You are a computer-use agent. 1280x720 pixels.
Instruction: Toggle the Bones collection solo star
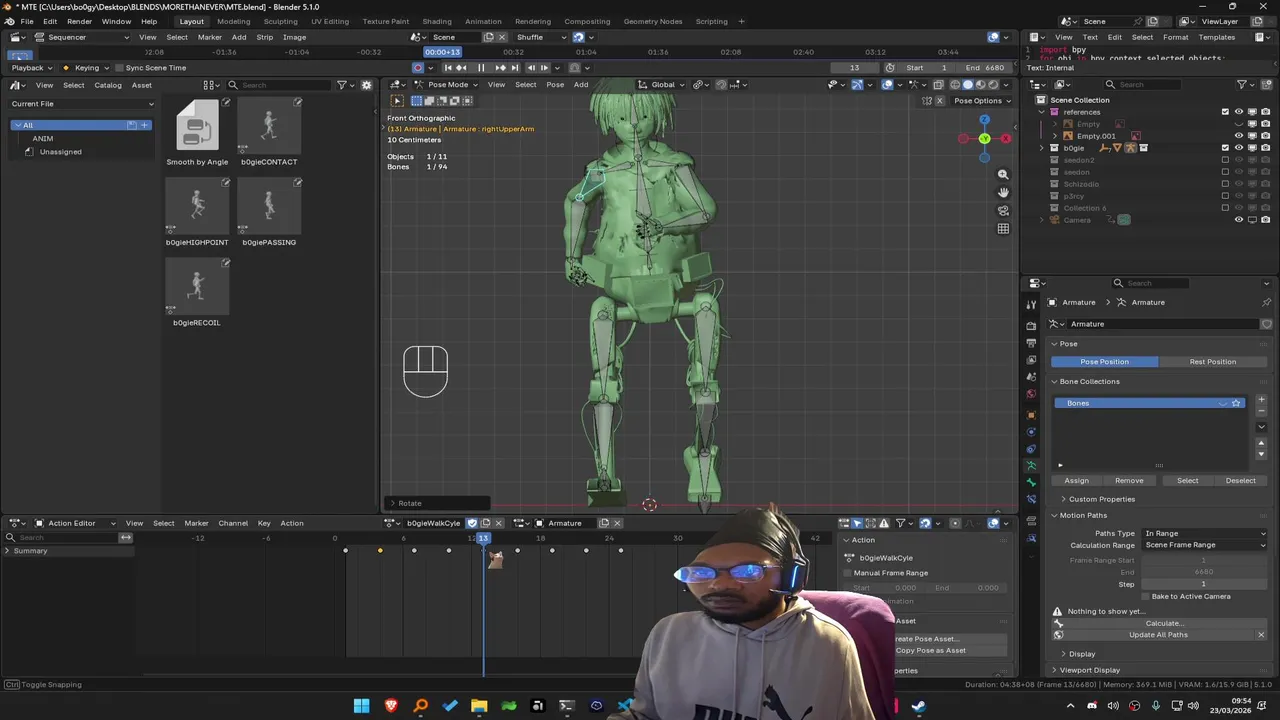pos(1236,403)
